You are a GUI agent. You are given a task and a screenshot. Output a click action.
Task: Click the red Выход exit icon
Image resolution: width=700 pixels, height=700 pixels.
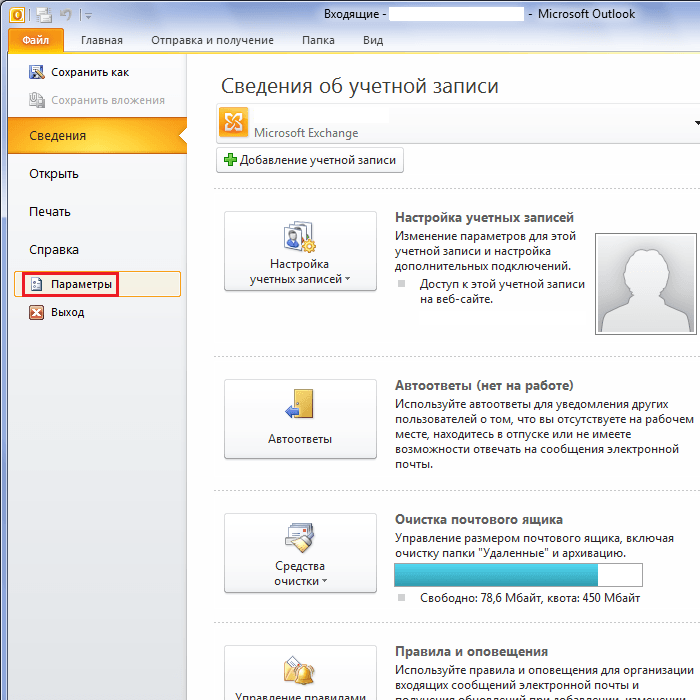[x=37, y=312]
